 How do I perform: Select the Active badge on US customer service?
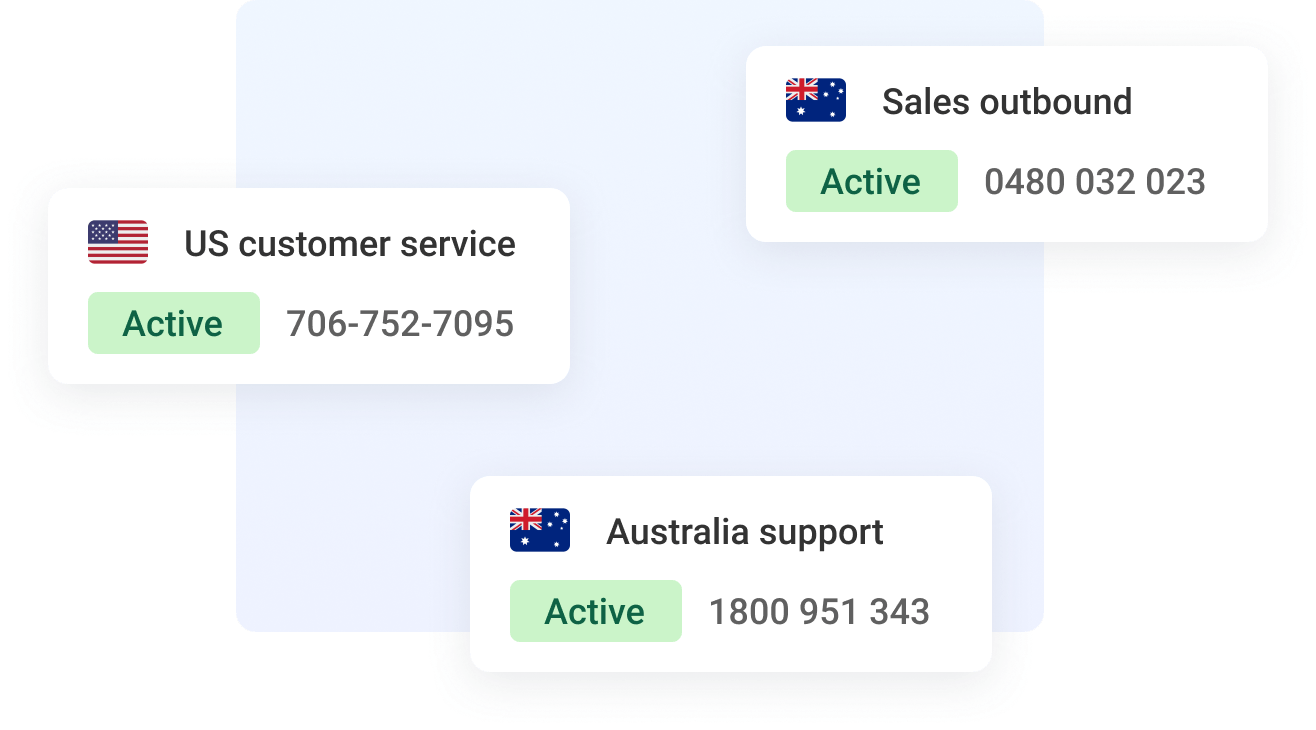click(174, 323)
